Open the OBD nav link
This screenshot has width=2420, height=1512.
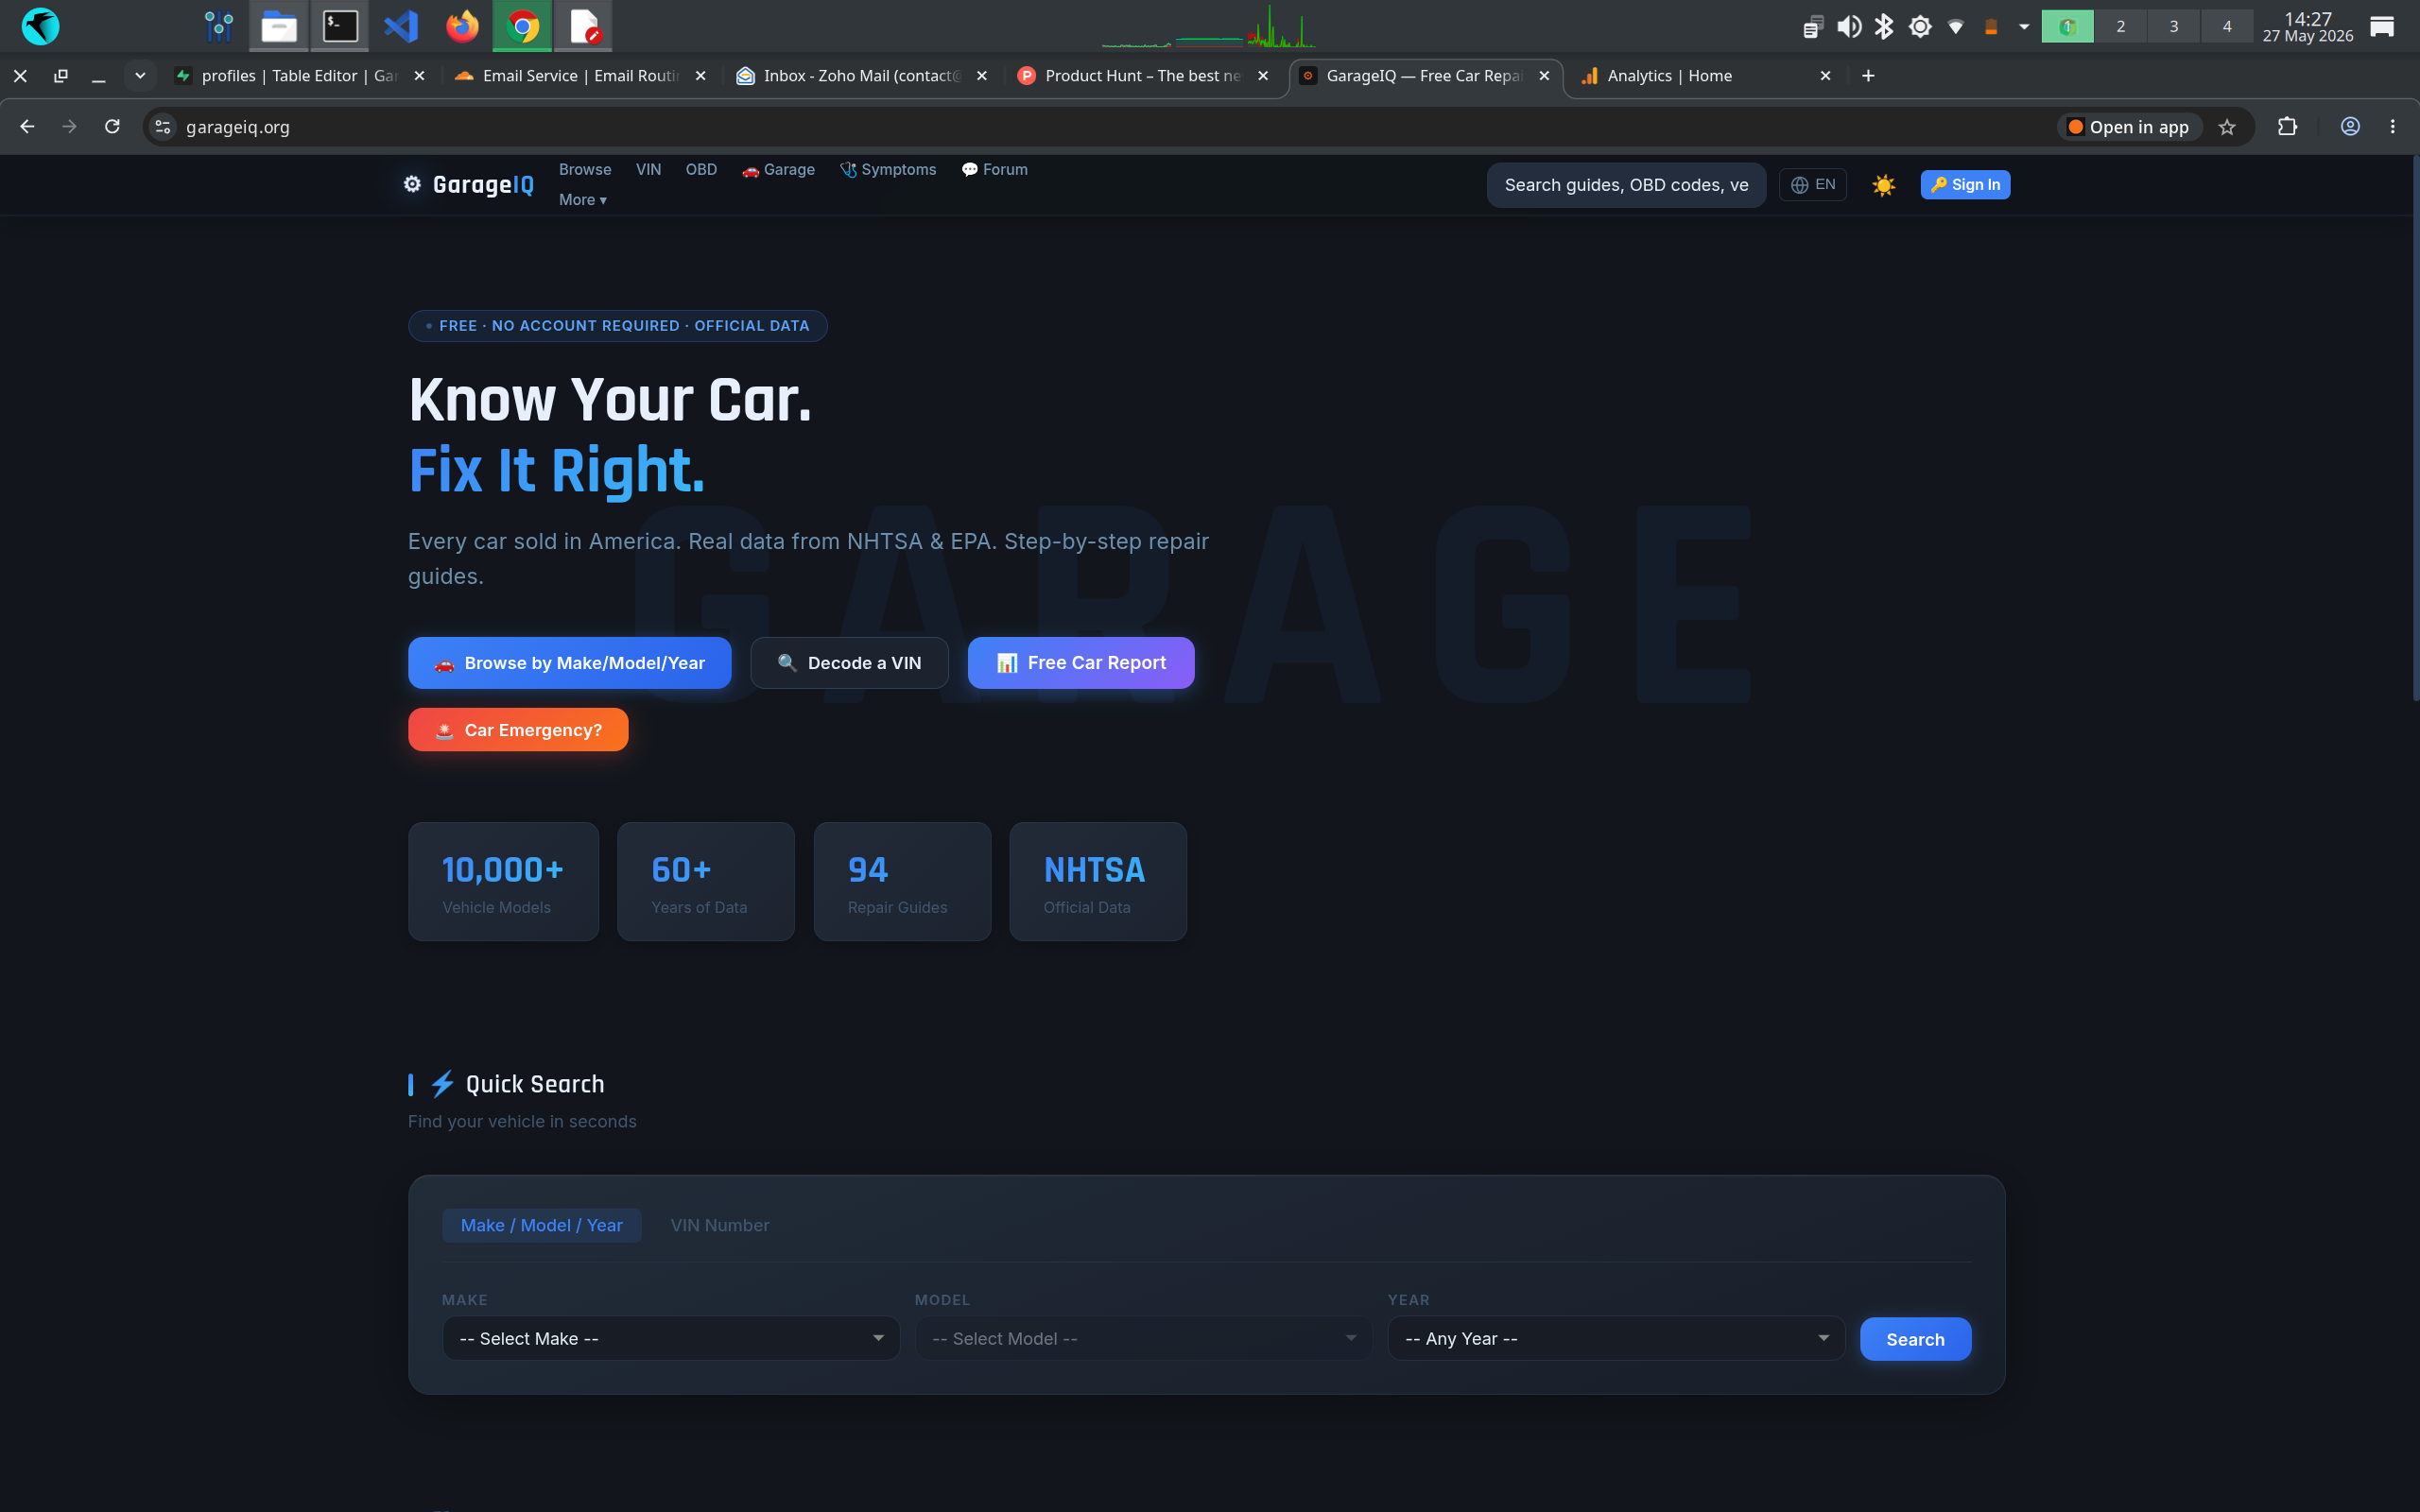[701, 170]
